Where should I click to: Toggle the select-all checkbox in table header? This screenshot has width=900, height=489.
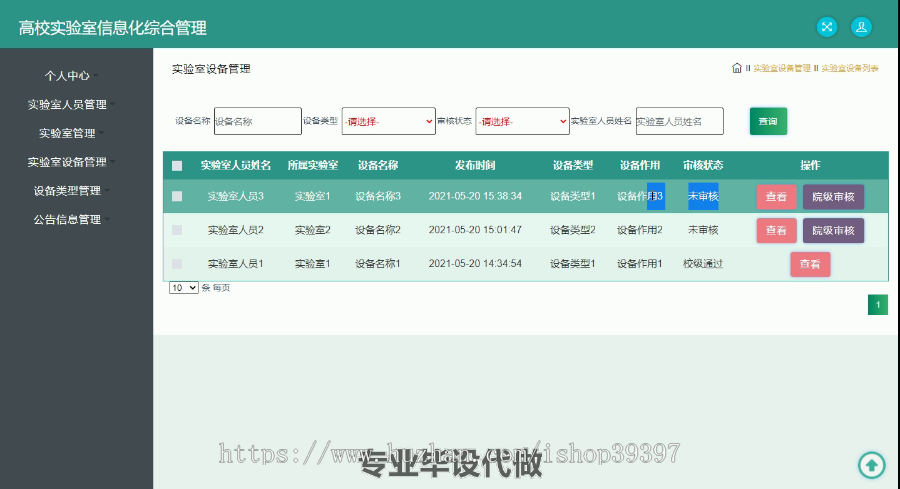(177, 165)
